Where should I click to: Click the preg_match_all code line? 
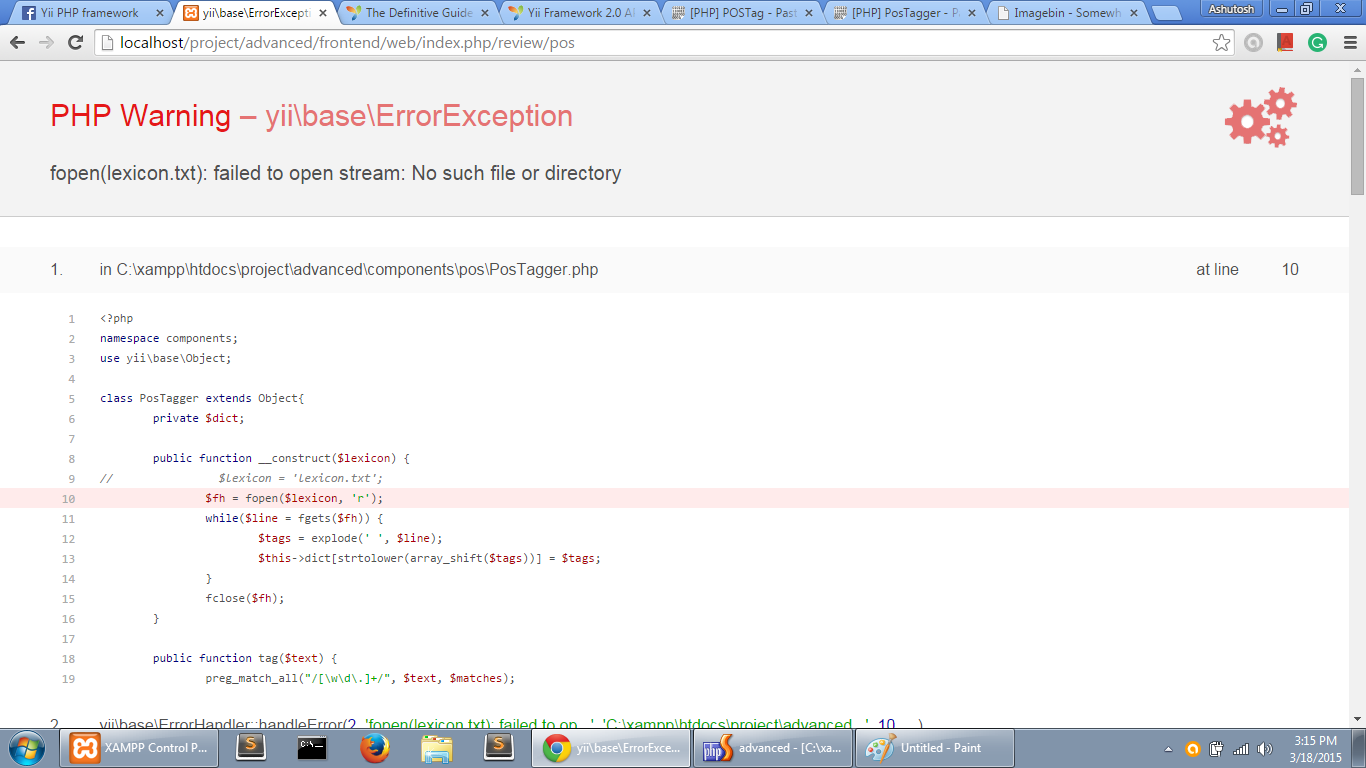pos(360,678)
